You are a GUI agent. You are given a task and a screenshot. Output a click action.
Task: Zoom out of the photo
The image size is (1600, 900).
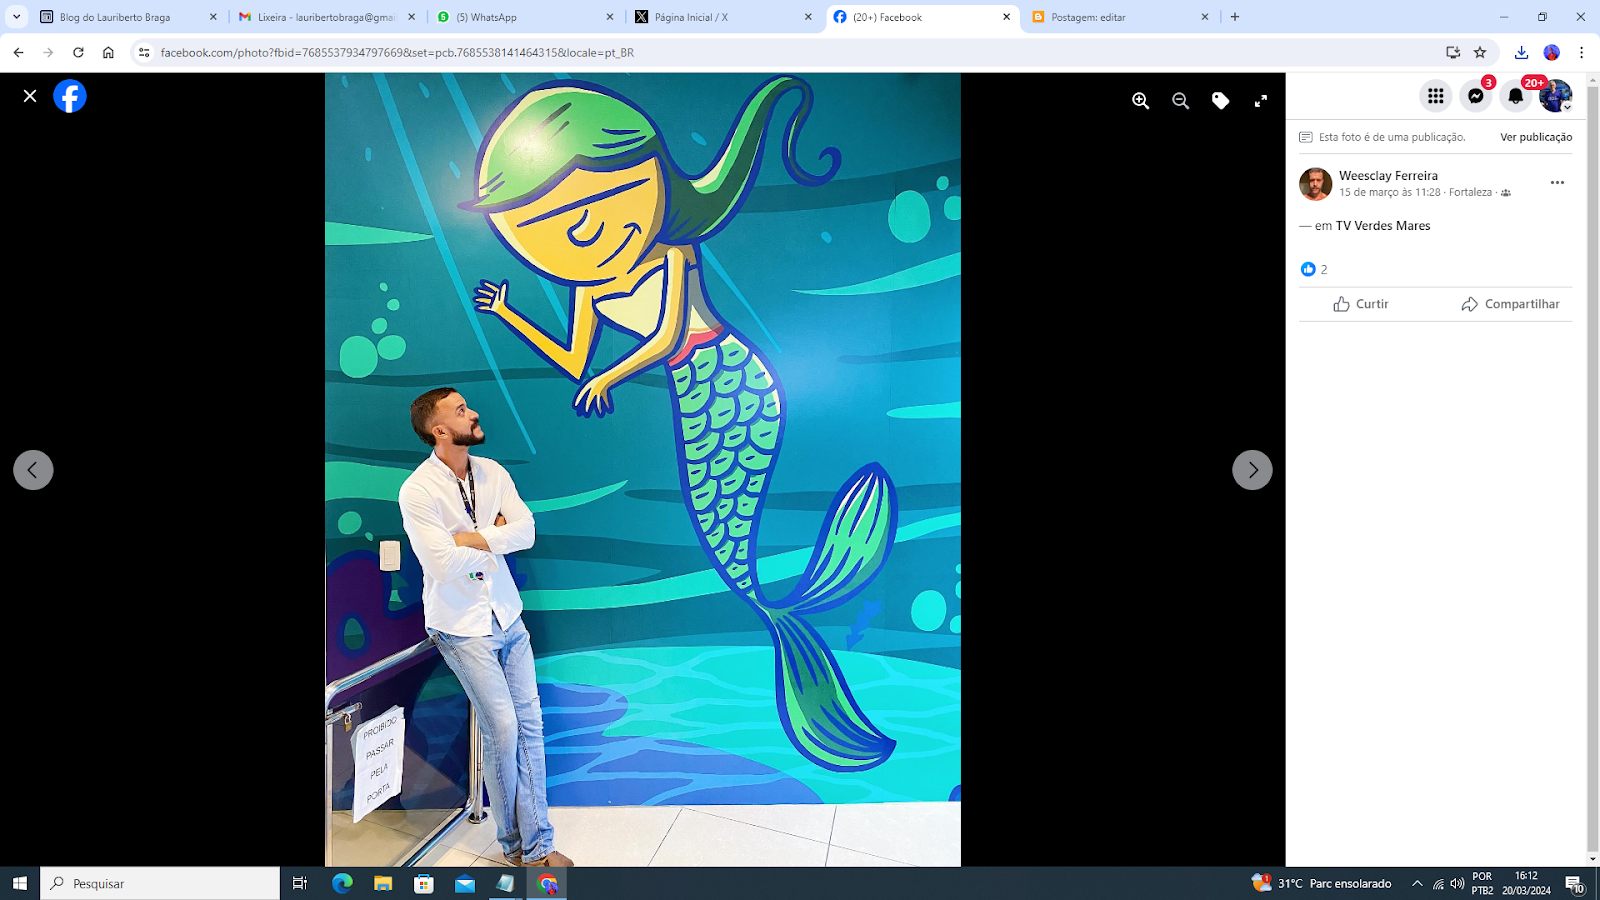coord(1180,101)
